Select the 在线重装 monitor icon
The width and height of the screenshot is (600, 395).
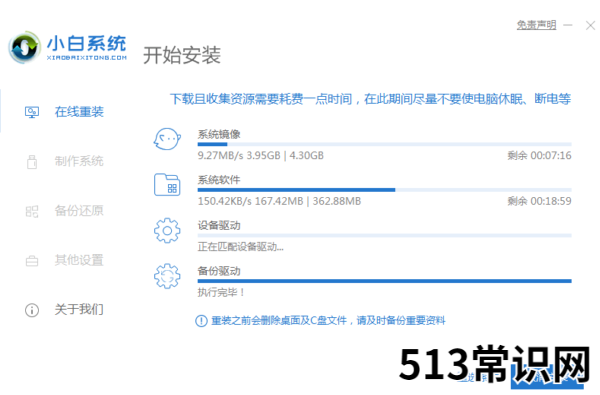(x=32, y=112)
